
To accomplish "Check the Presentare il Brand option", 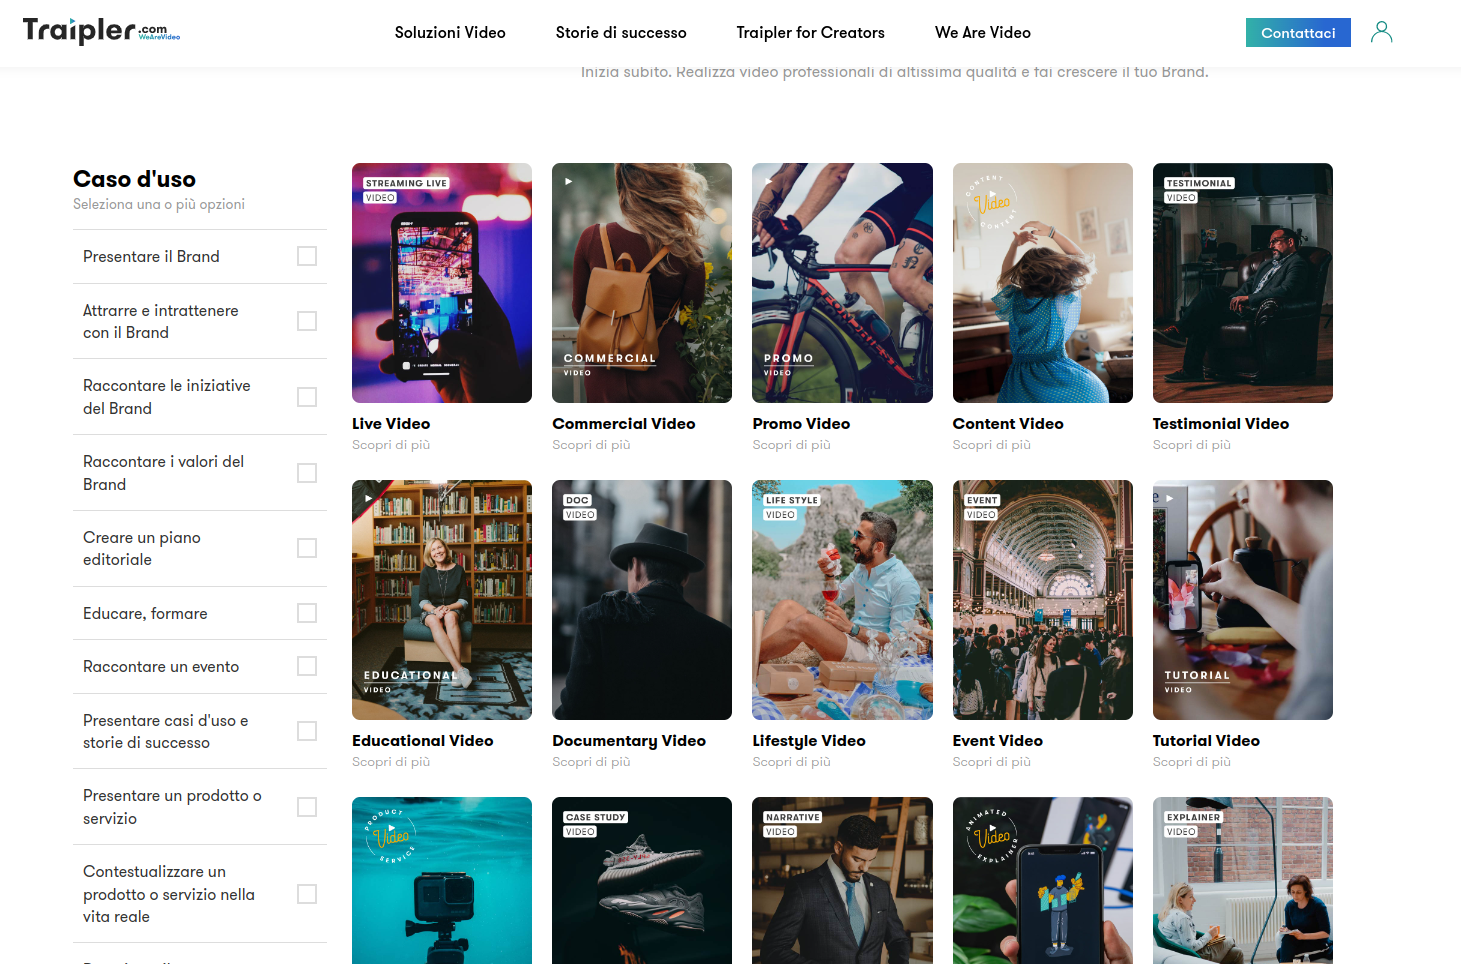I will 307,256.
